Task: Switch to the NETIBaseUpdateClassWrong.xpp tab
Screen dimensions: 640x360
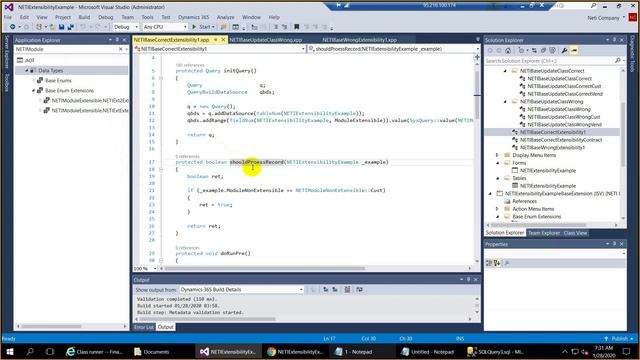Action: (x=266, y=40)
